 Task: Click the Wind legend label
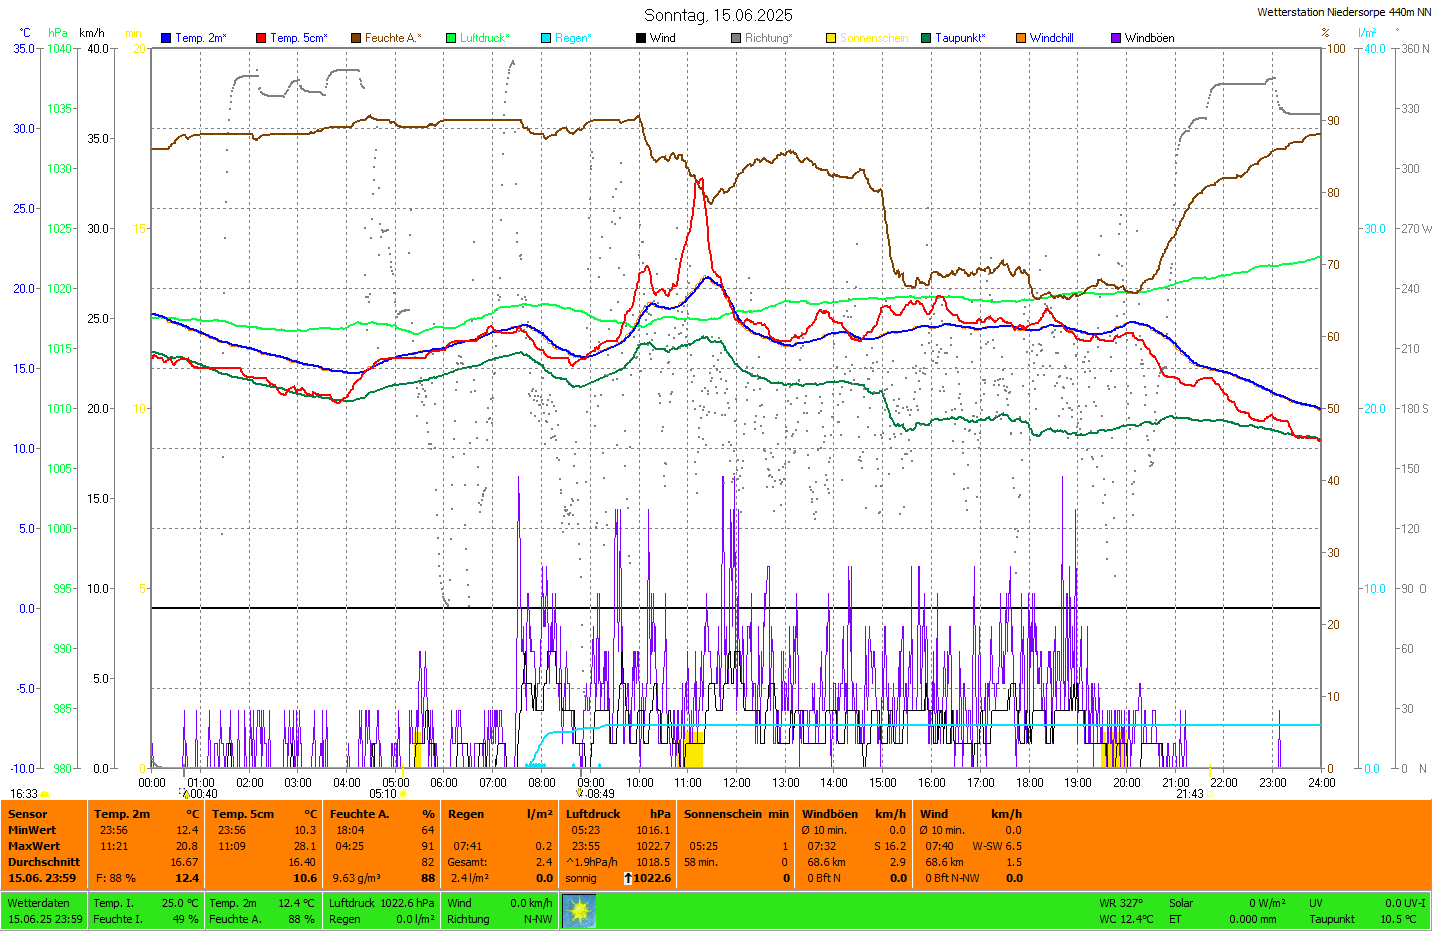[x=662, y=38]
